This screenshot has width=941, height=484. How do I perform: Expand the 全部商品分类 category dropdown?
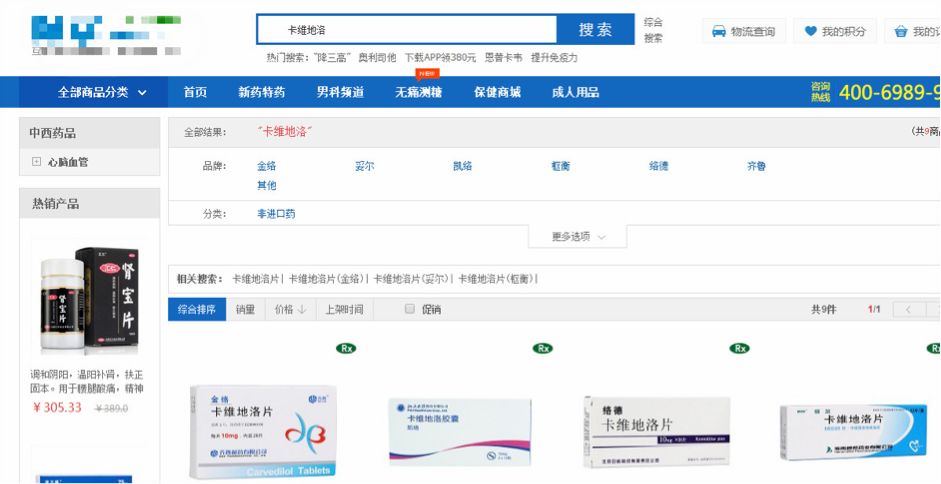pyautogui.click(x=94, y=92)
